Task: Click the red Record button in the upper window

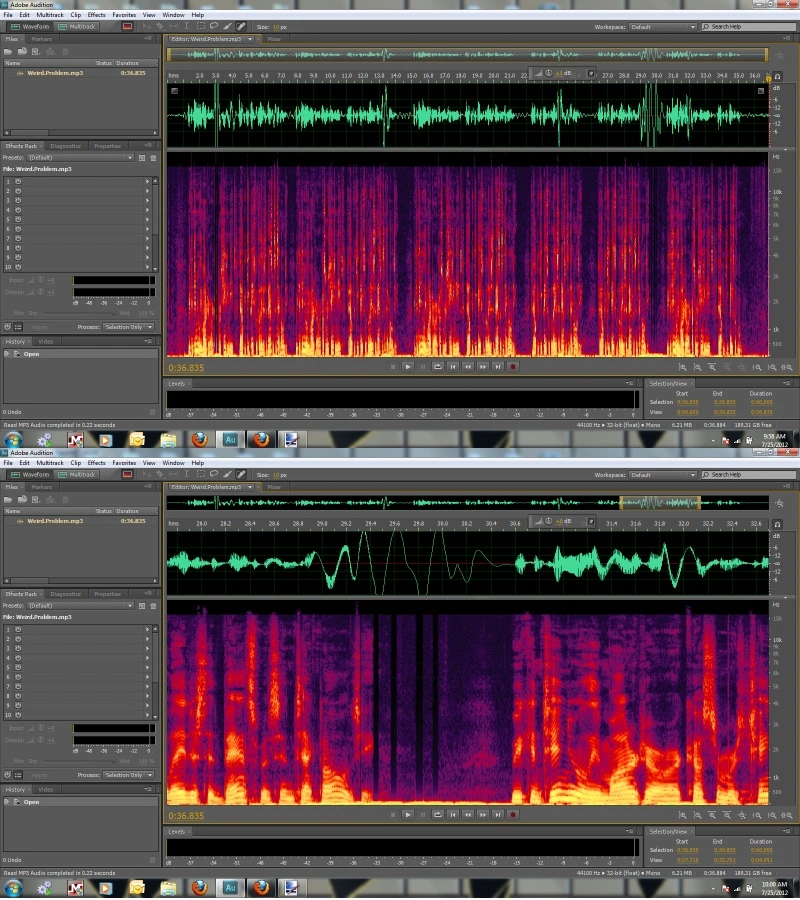Action: point(513,367)
